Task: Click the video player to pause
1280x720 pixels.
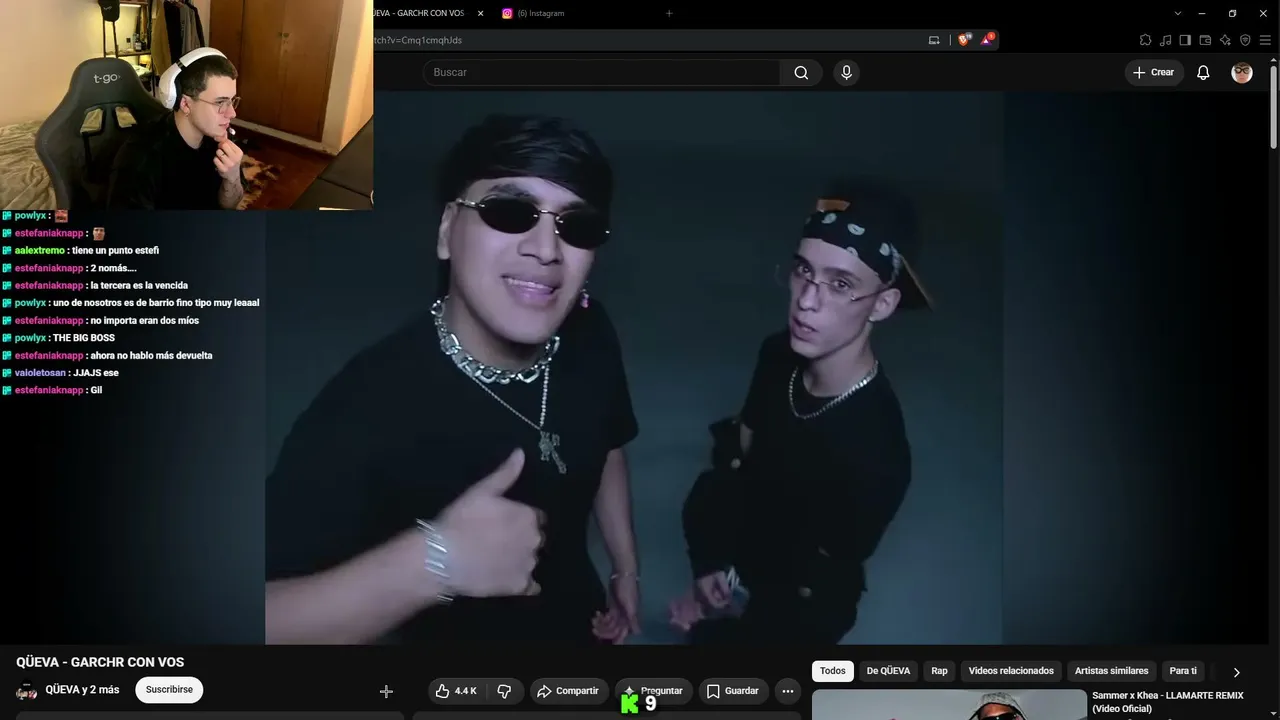Action: pyautogui.click(x=634, y=368)
